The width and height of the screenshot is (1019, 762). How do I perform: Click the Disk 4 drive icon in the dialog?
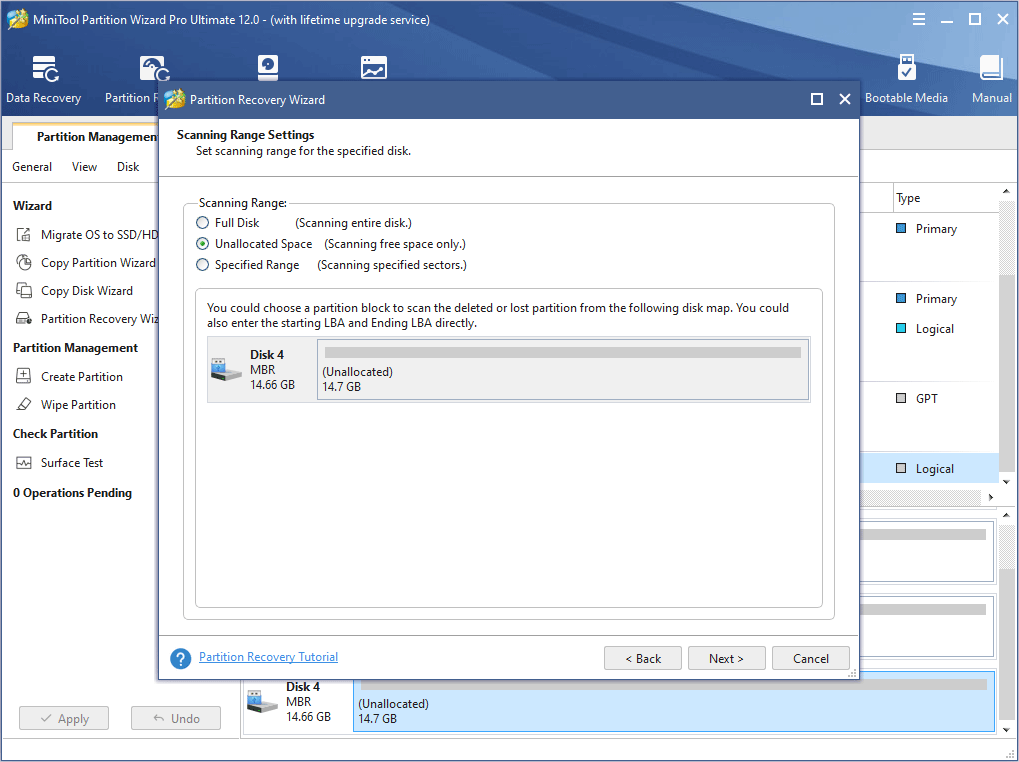pyautogui.click(x=226, y=370)
